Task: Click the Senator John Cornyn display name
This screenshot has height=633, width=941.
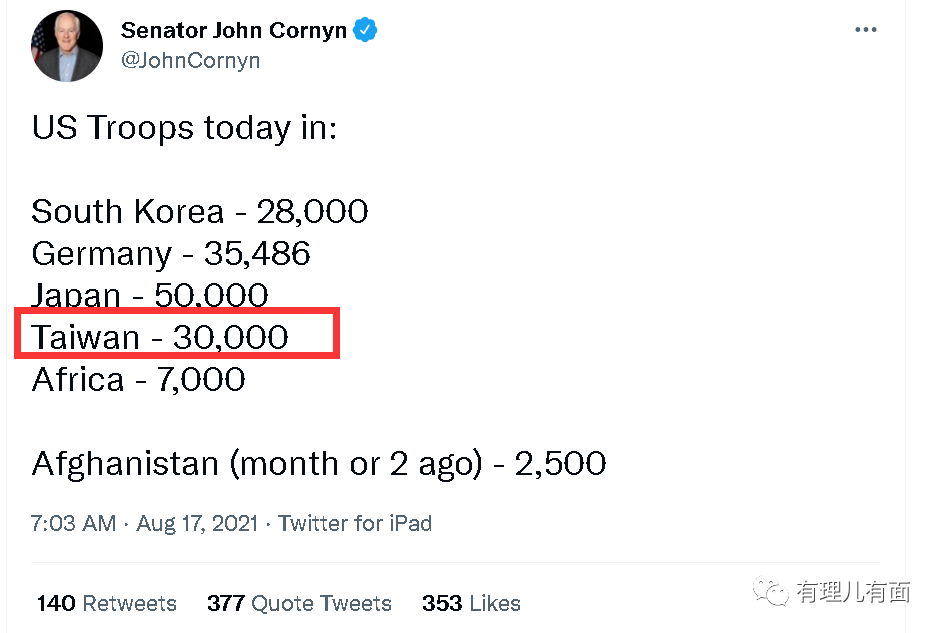Action: pyautogui.click(x=233, y=31)
